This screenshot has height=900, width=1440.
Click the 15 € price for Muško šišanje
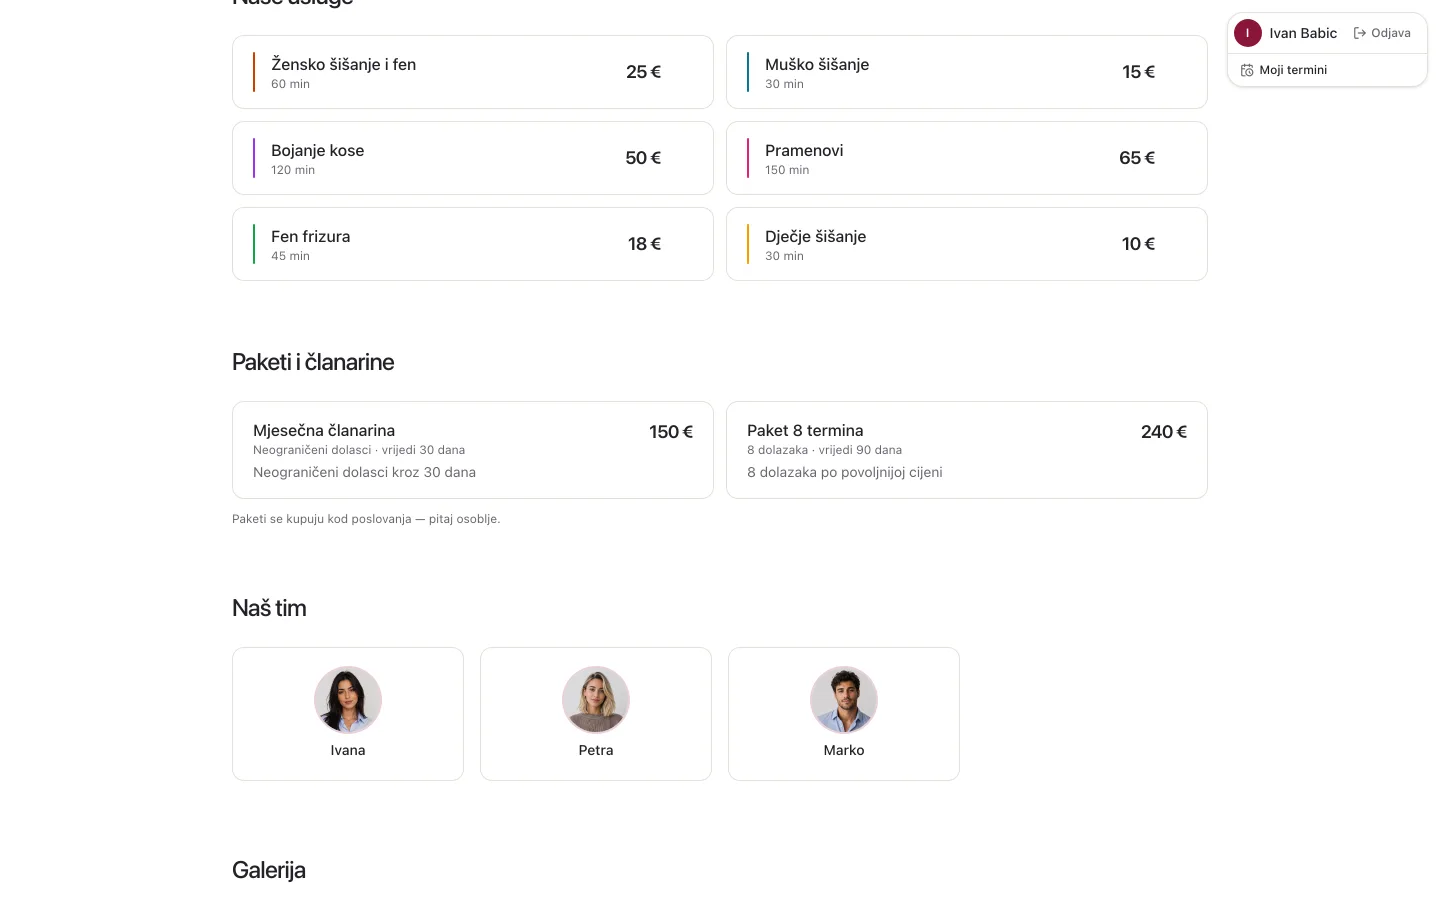tap(1138, 72)
